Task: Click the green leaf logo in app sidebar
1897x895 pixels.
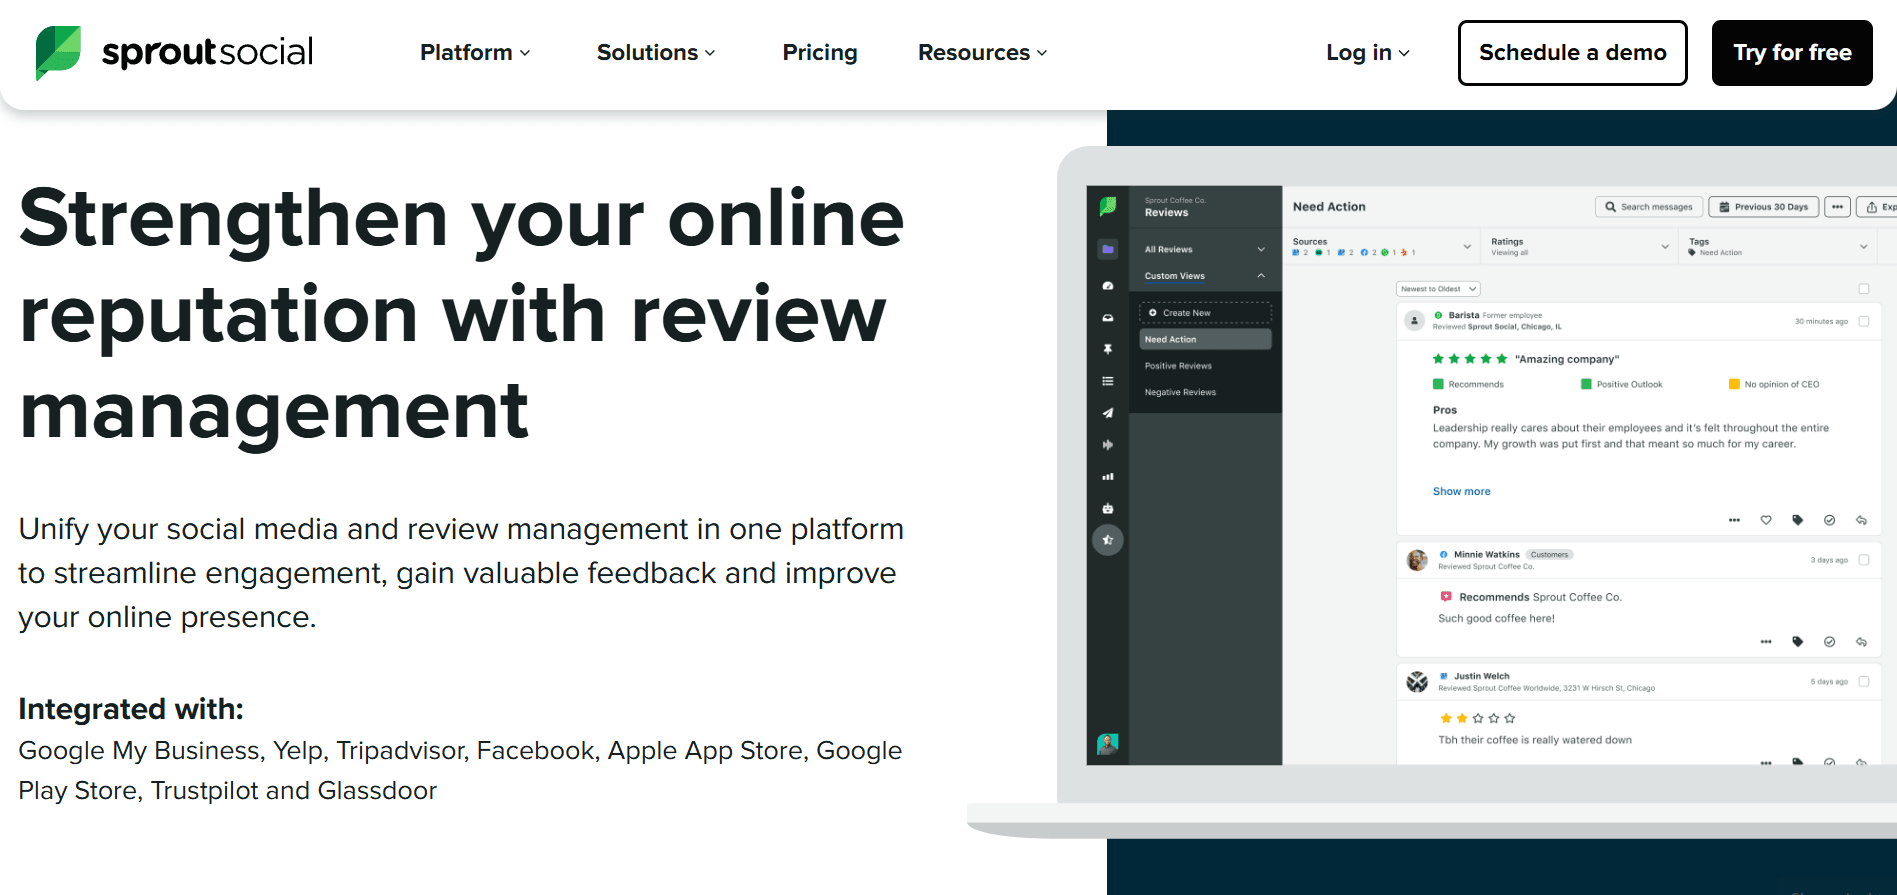Action: tap(1108, 206)
